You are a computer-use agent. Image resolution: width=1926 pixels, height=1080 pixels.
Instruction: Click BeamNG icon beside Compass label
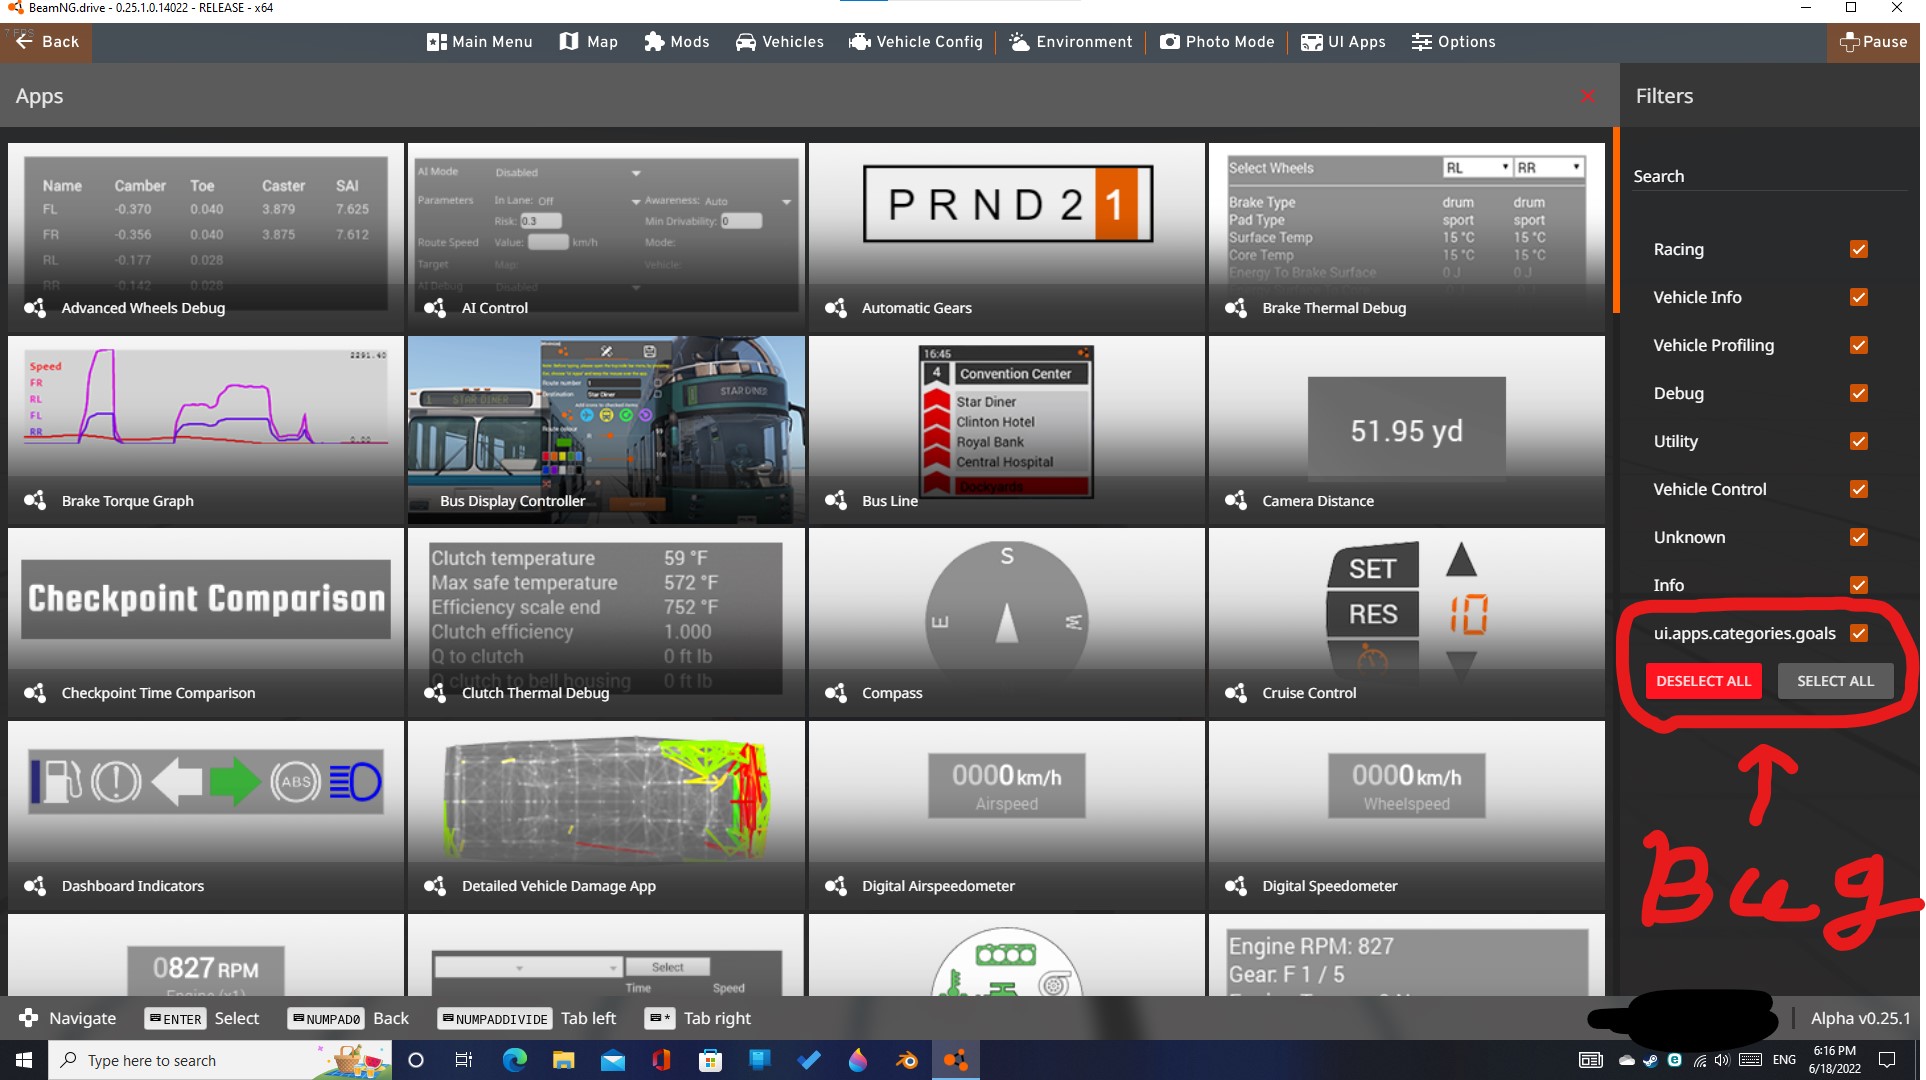[x=836, y=693]
